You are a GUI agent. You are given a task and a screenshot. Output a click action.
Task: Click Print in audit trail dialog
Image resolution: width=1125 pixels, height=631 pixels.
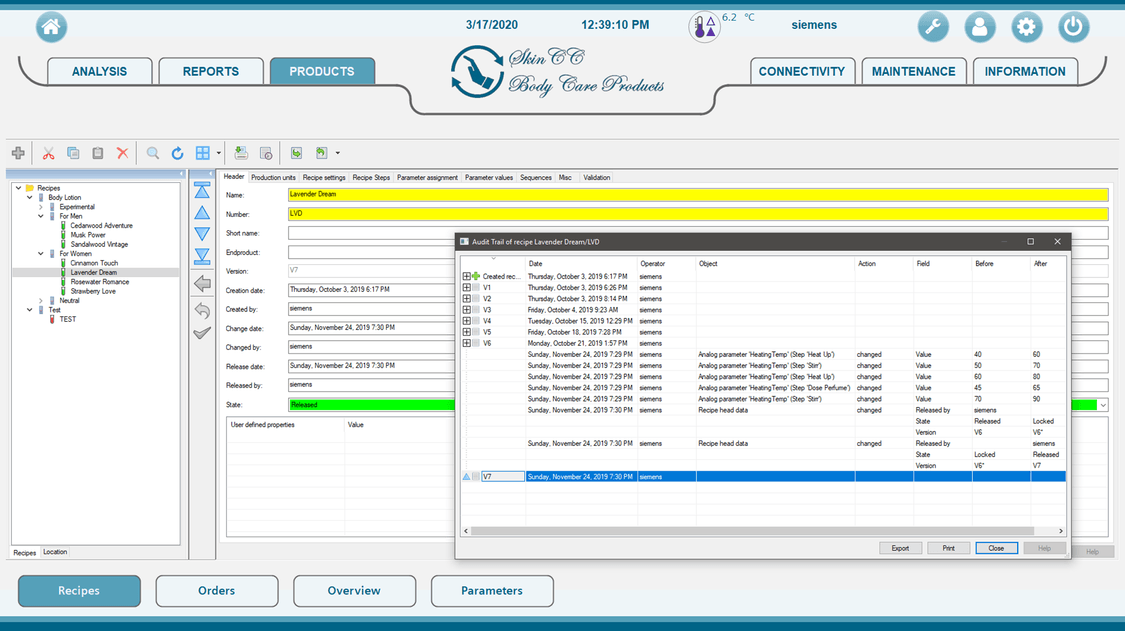(x=949, y=548)
